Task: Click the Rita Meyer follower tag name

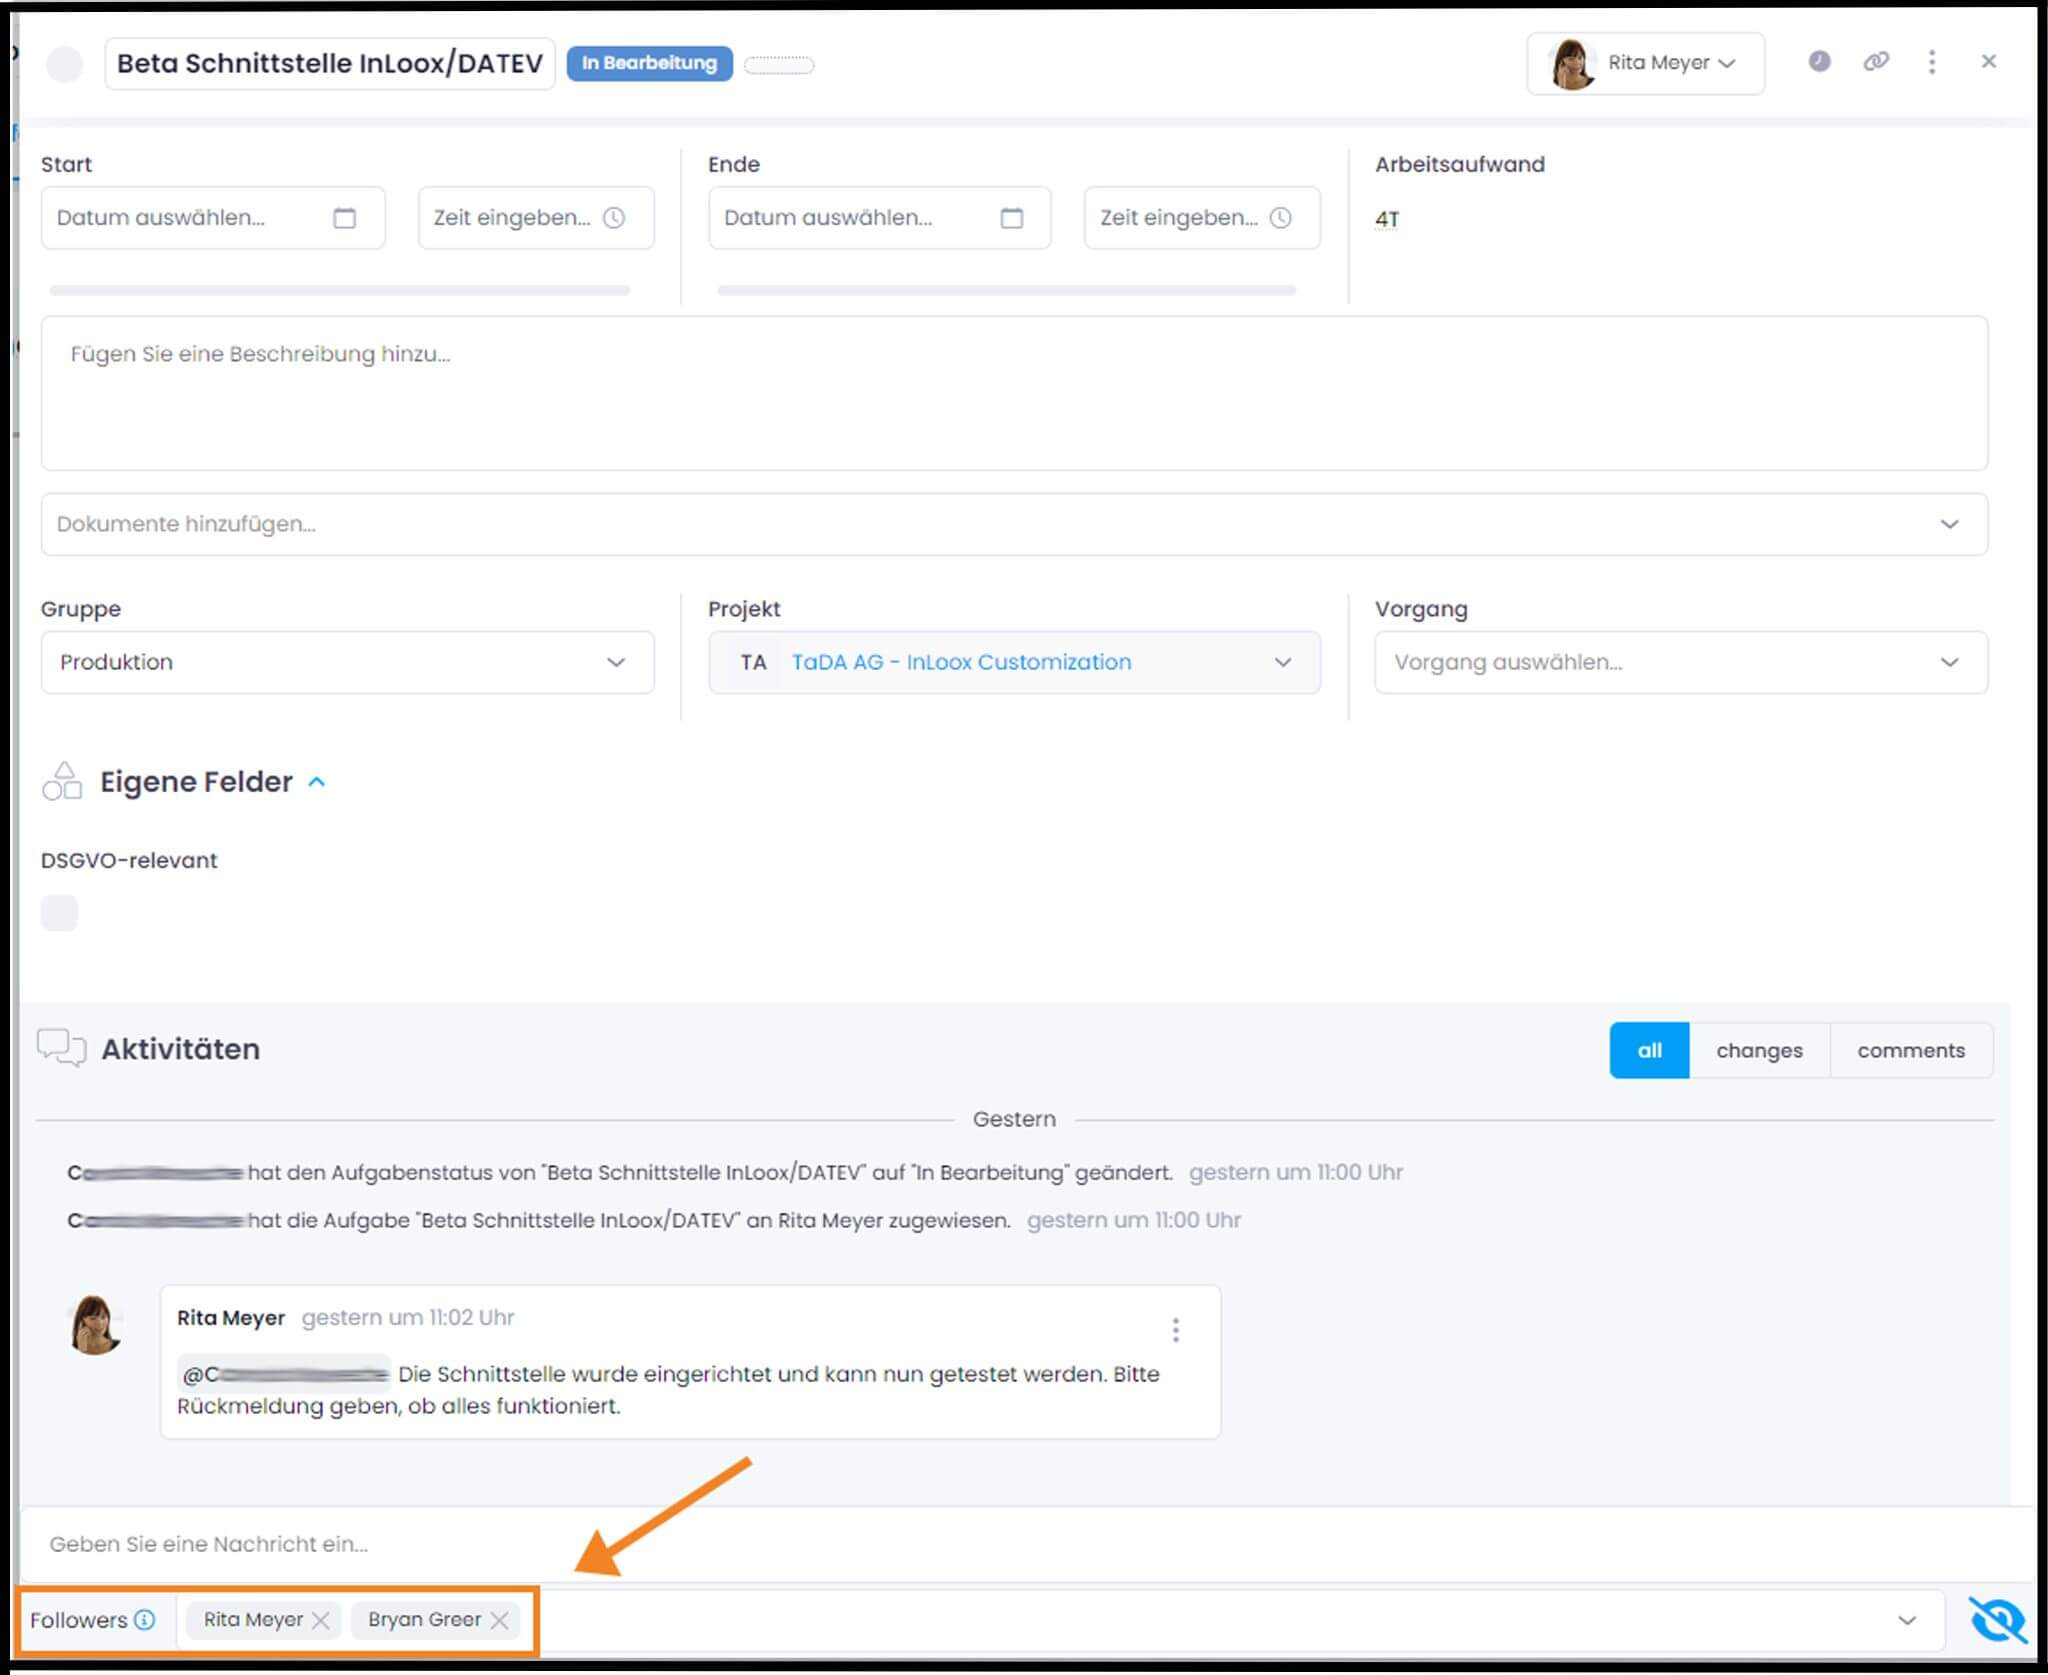Action: click(253, 1619)
